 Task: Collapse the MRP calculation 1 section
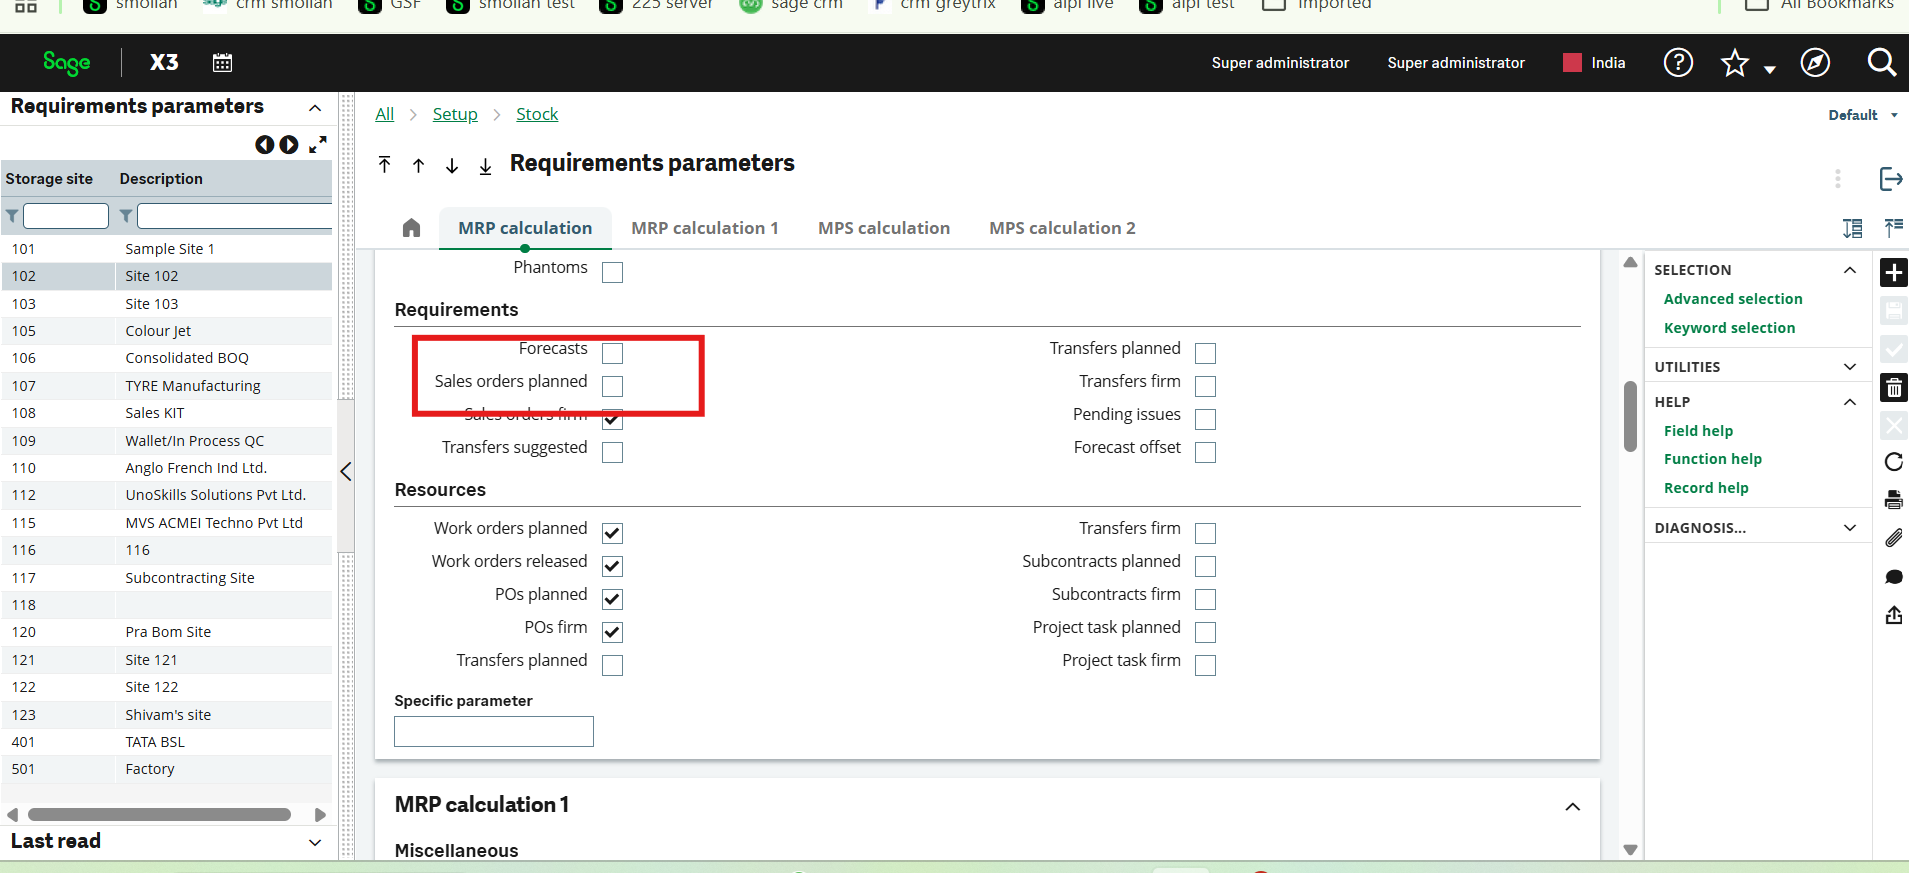[1573, 807]
